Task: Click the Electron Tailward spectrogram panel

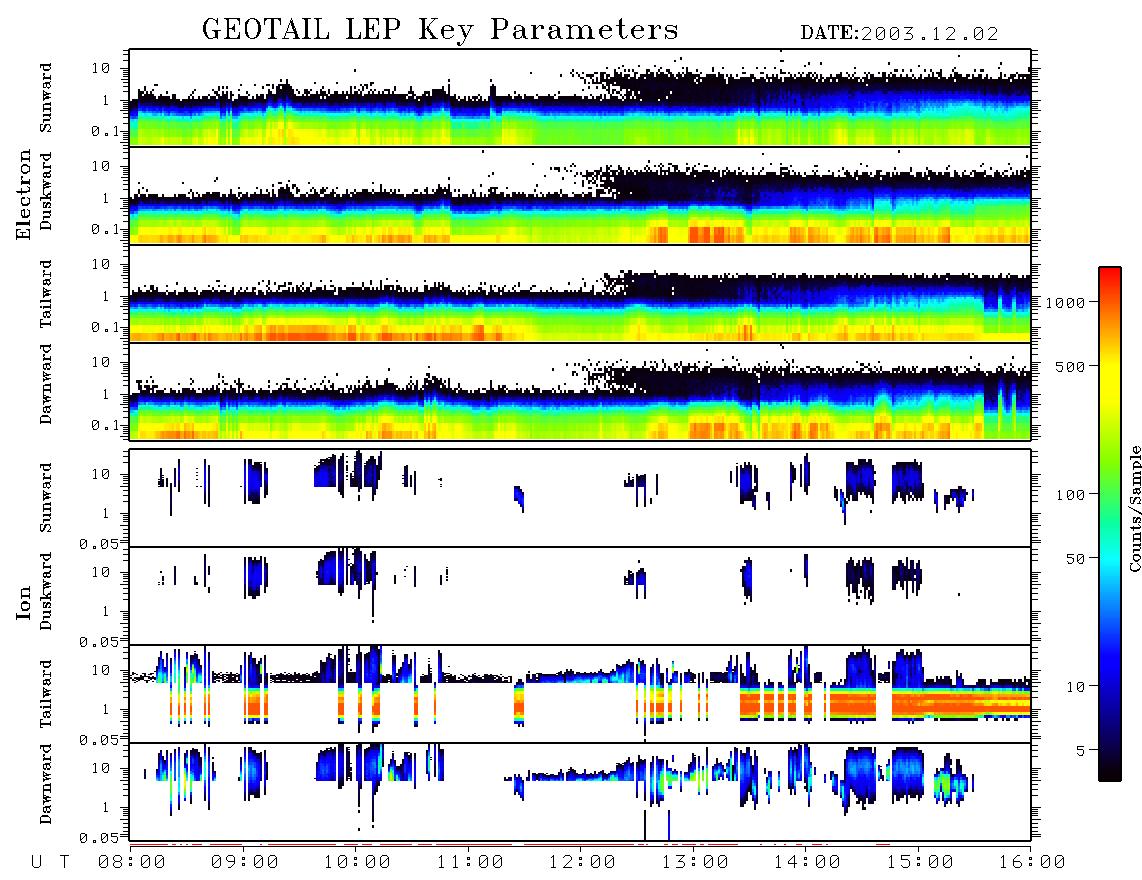Action: tap(580, 294)
